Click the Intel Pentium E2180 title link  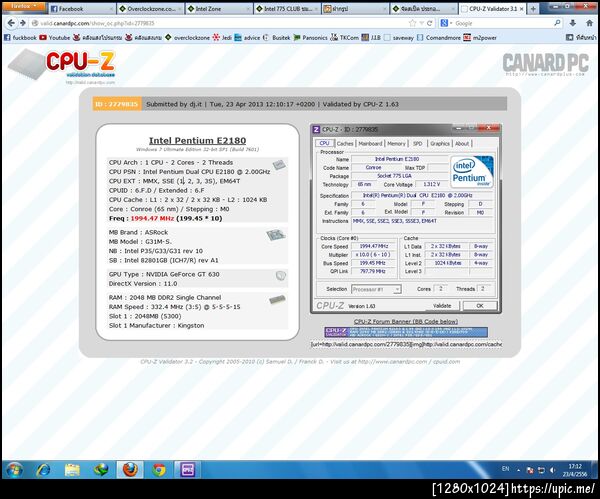(x=197, y=140)
